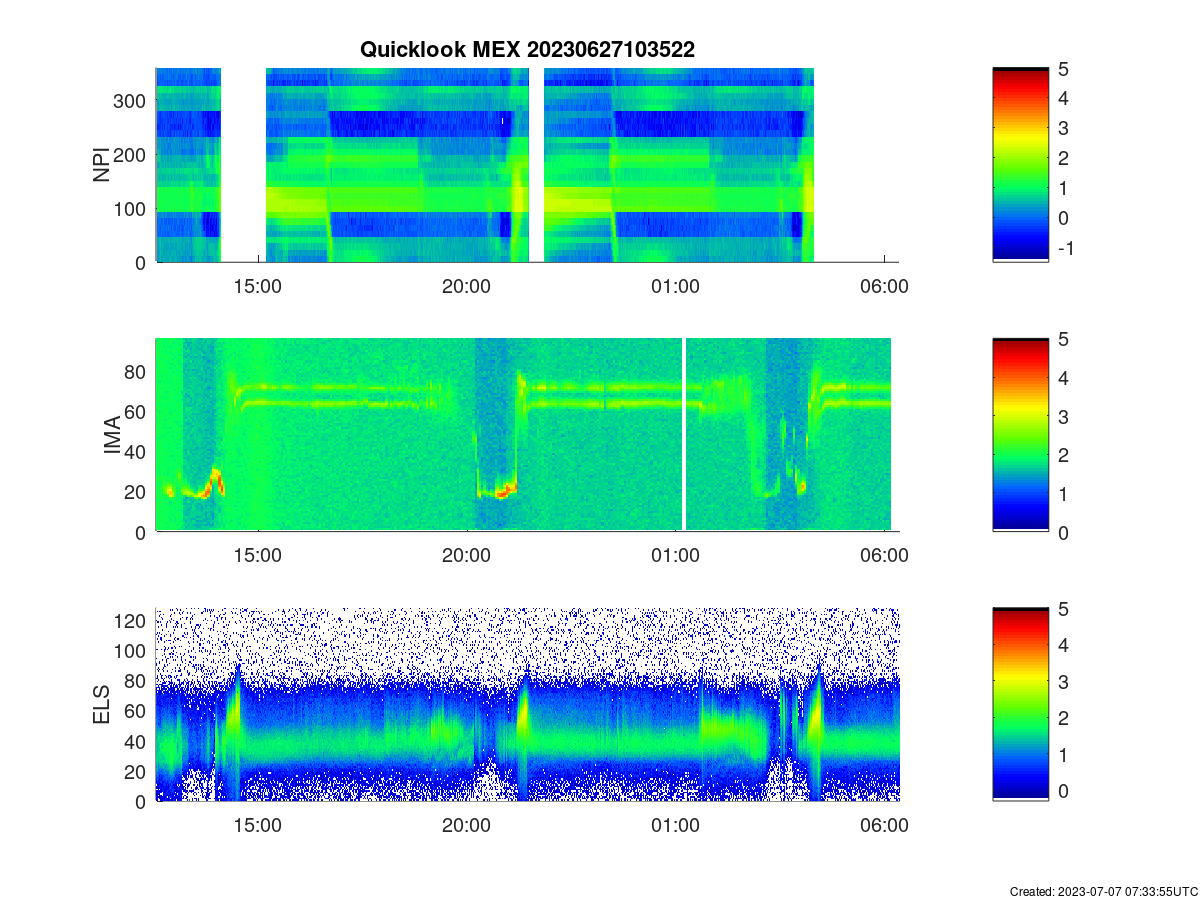Click the 01:00 tick under the ELS panel
The width and height of the screenshot is (1200, 900).
click(675, 825)
